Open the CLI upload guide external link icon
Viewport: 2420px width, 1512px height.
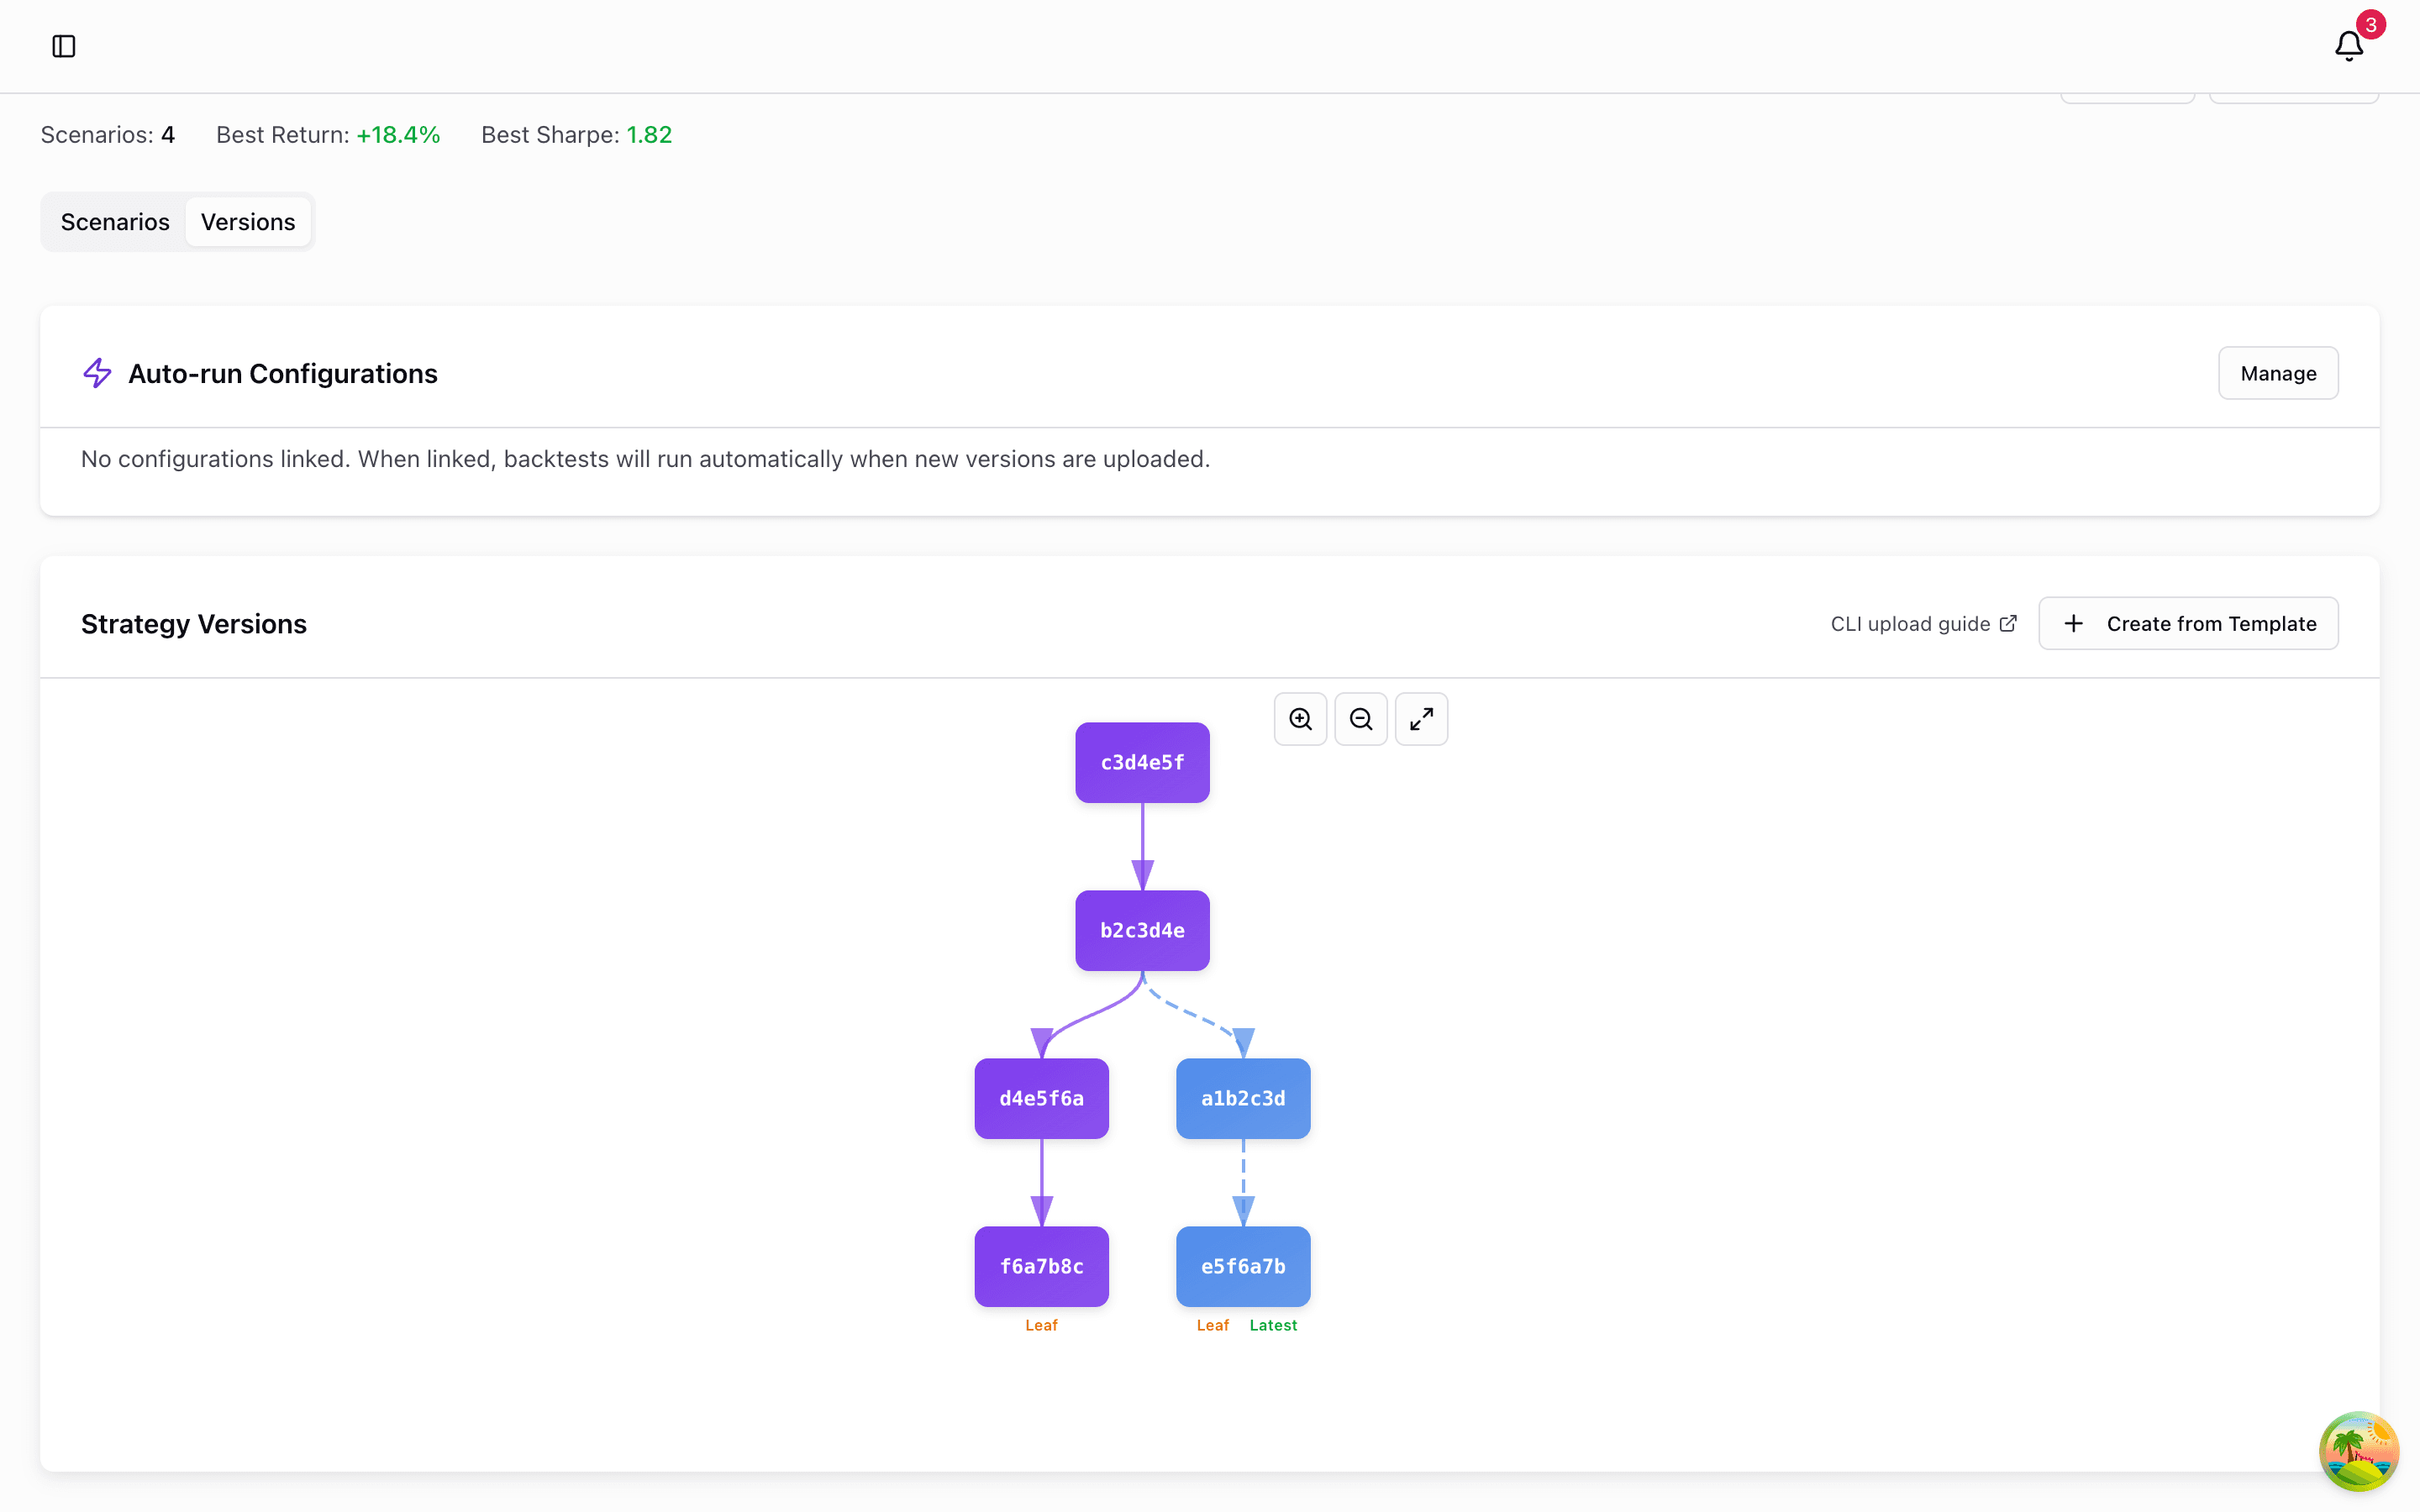click(x=2008, y=623)
